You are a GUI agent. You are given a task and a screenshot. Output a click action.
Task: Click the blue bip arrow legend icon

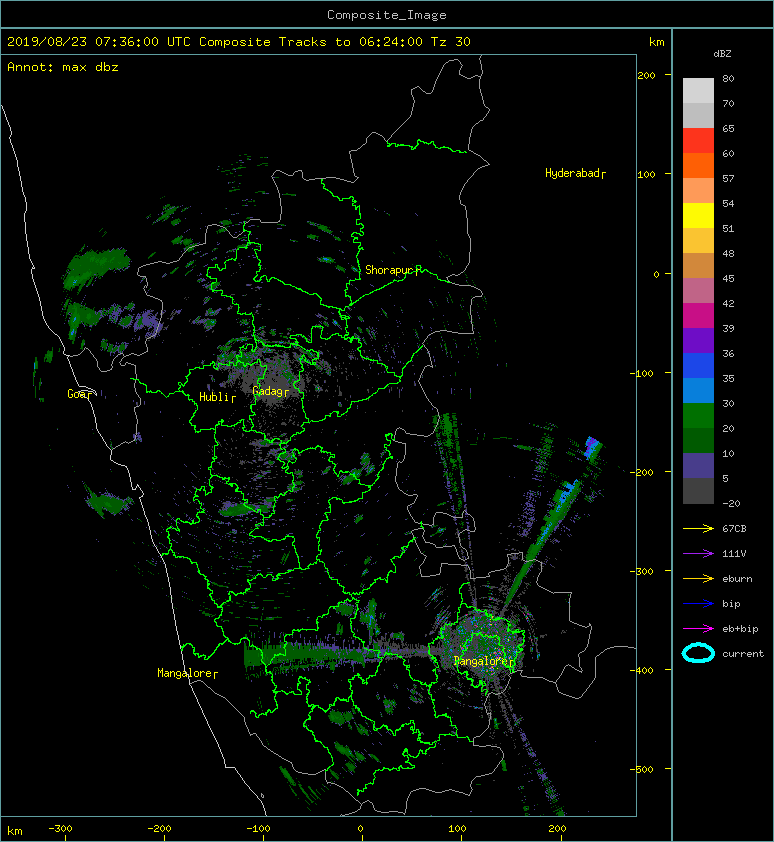tap(698, 604)
